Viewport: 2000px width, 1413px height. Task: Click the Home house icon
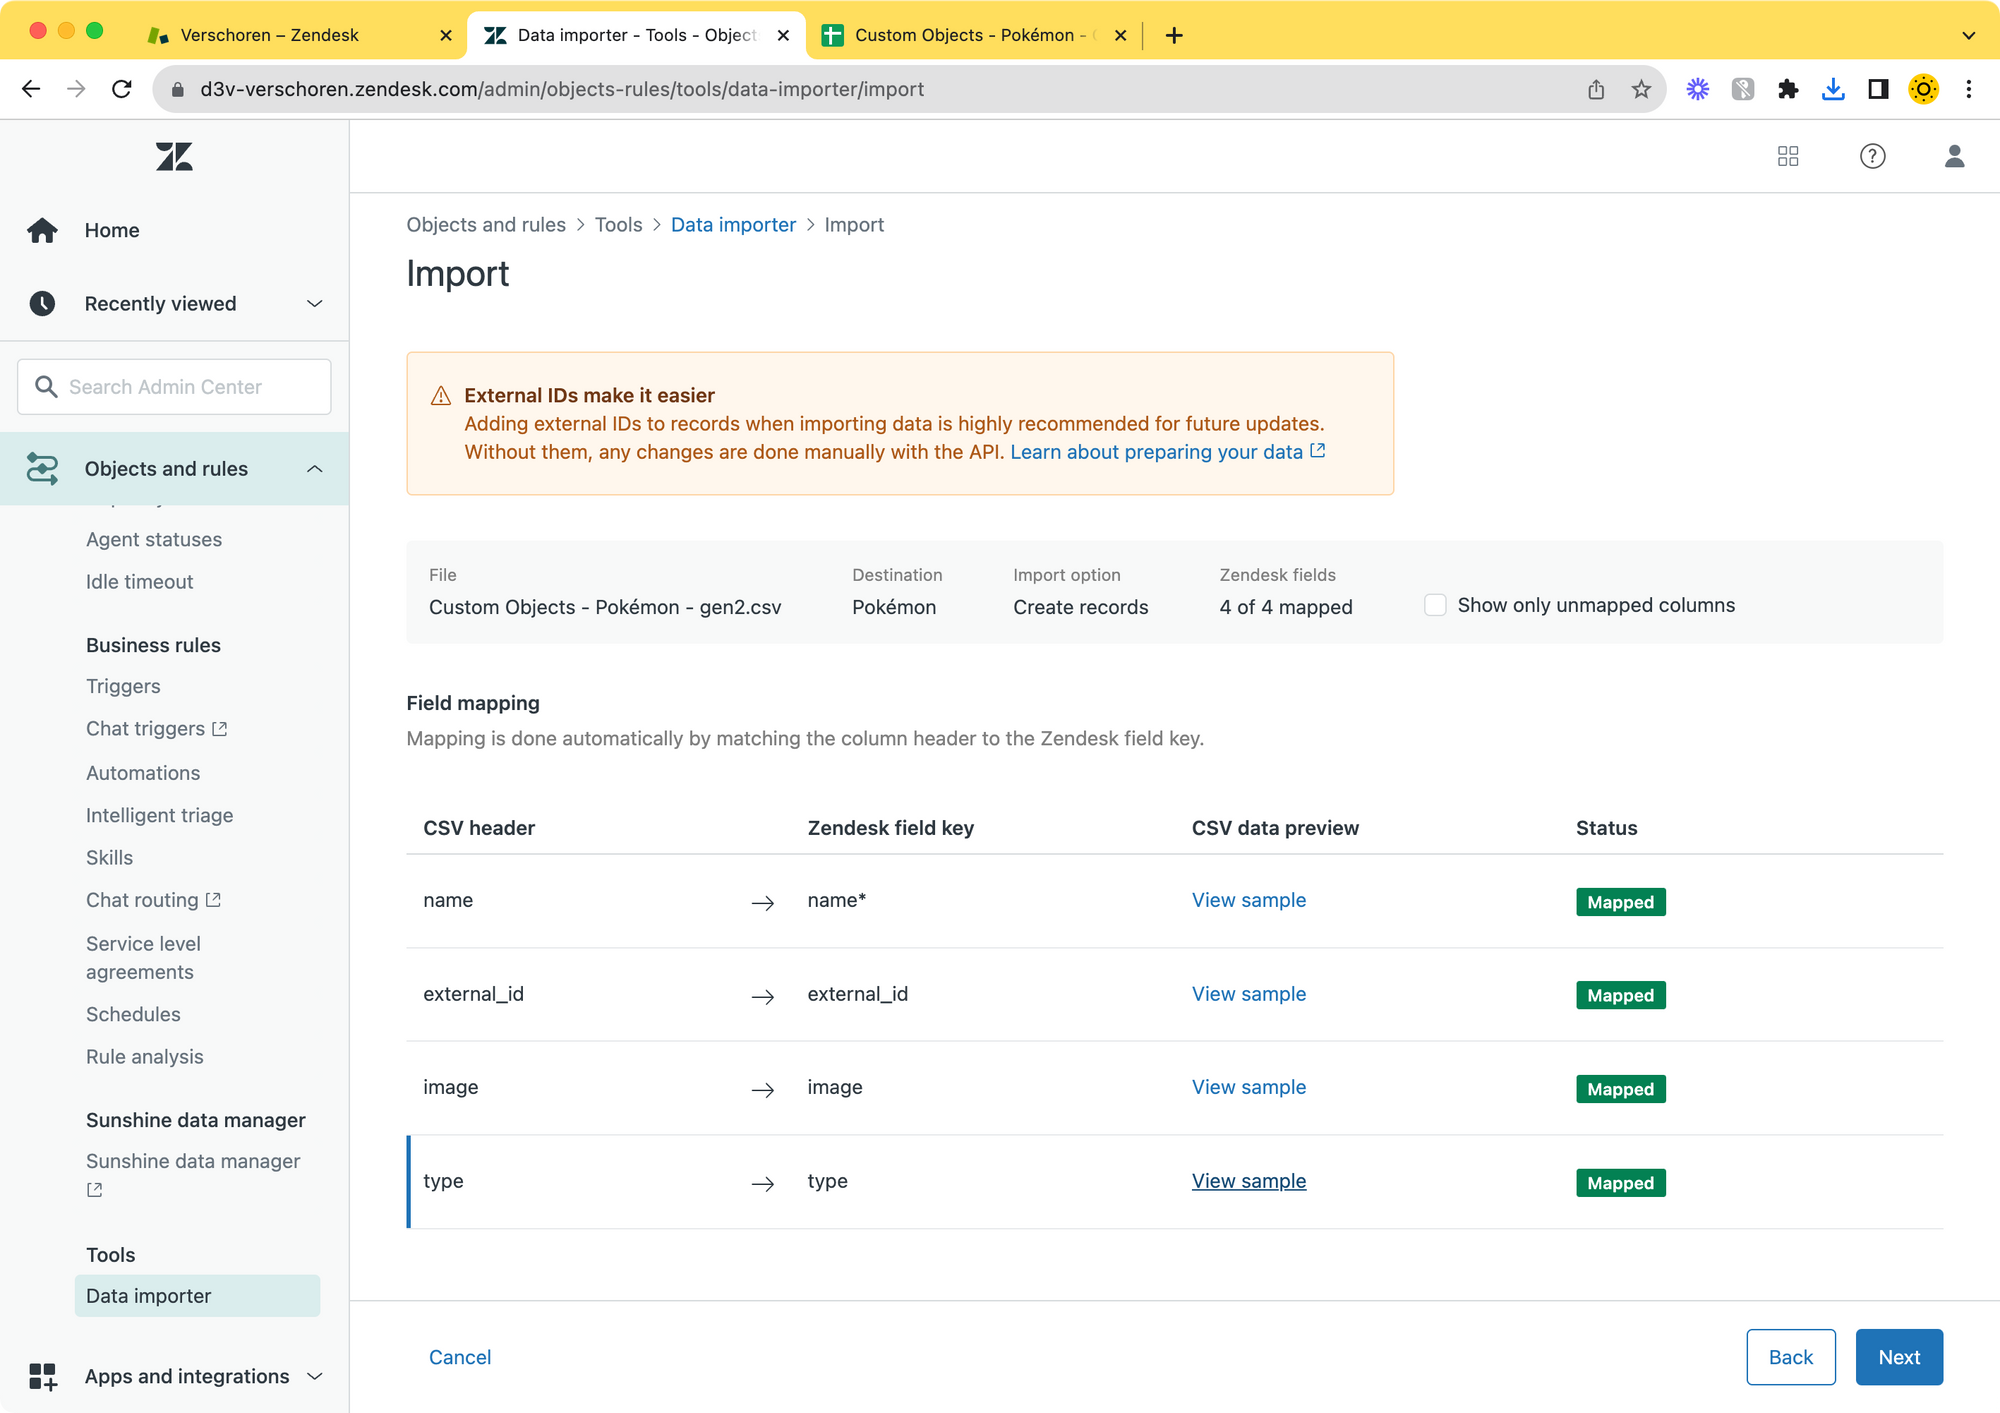(x=42, y=230)
